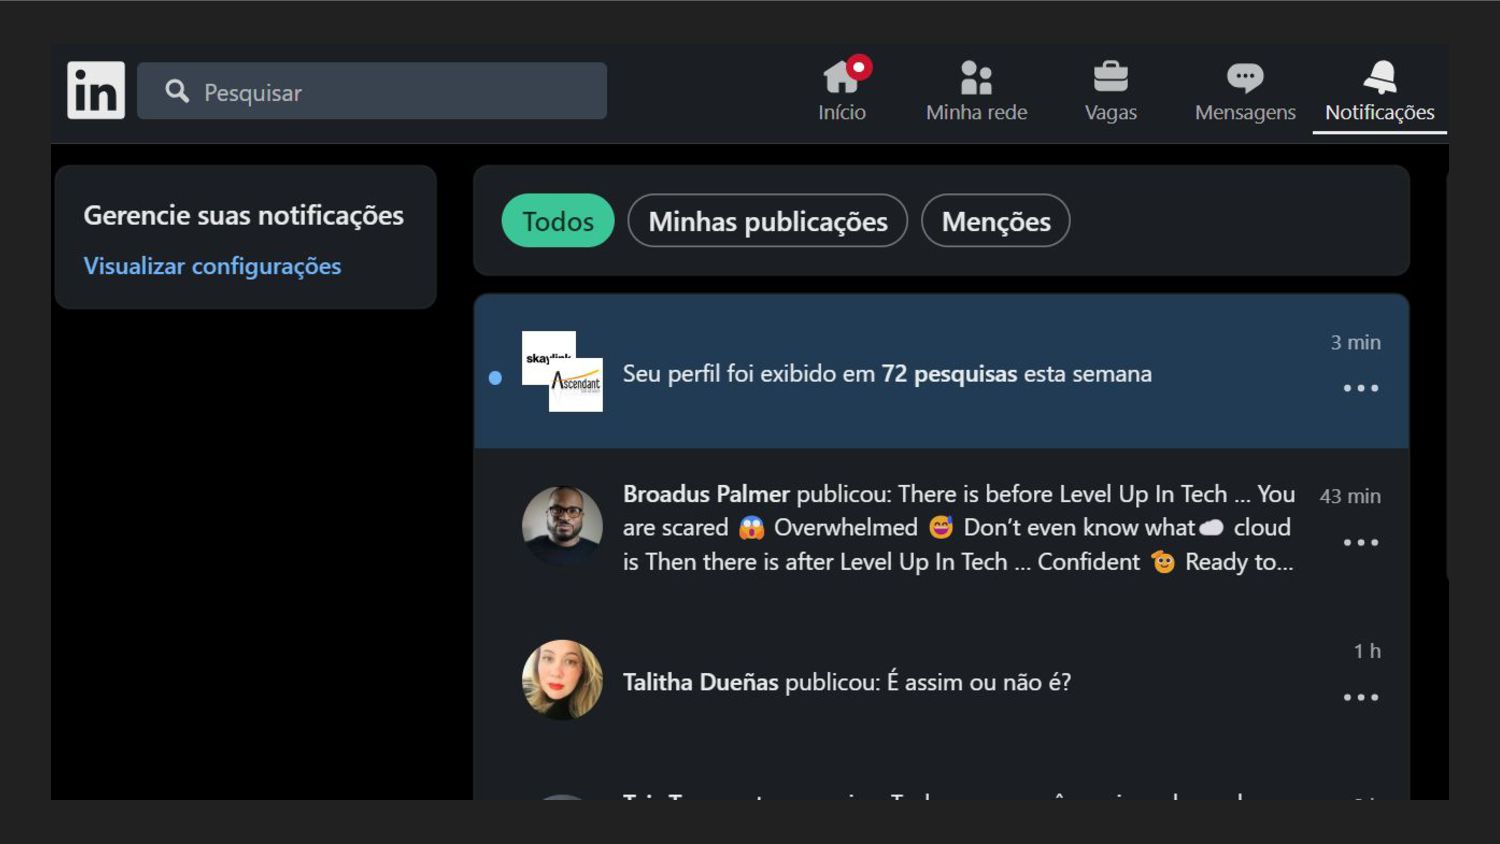Click the Notificações label
Screen dimensions: 1500x844
(x=1380, y=112)
